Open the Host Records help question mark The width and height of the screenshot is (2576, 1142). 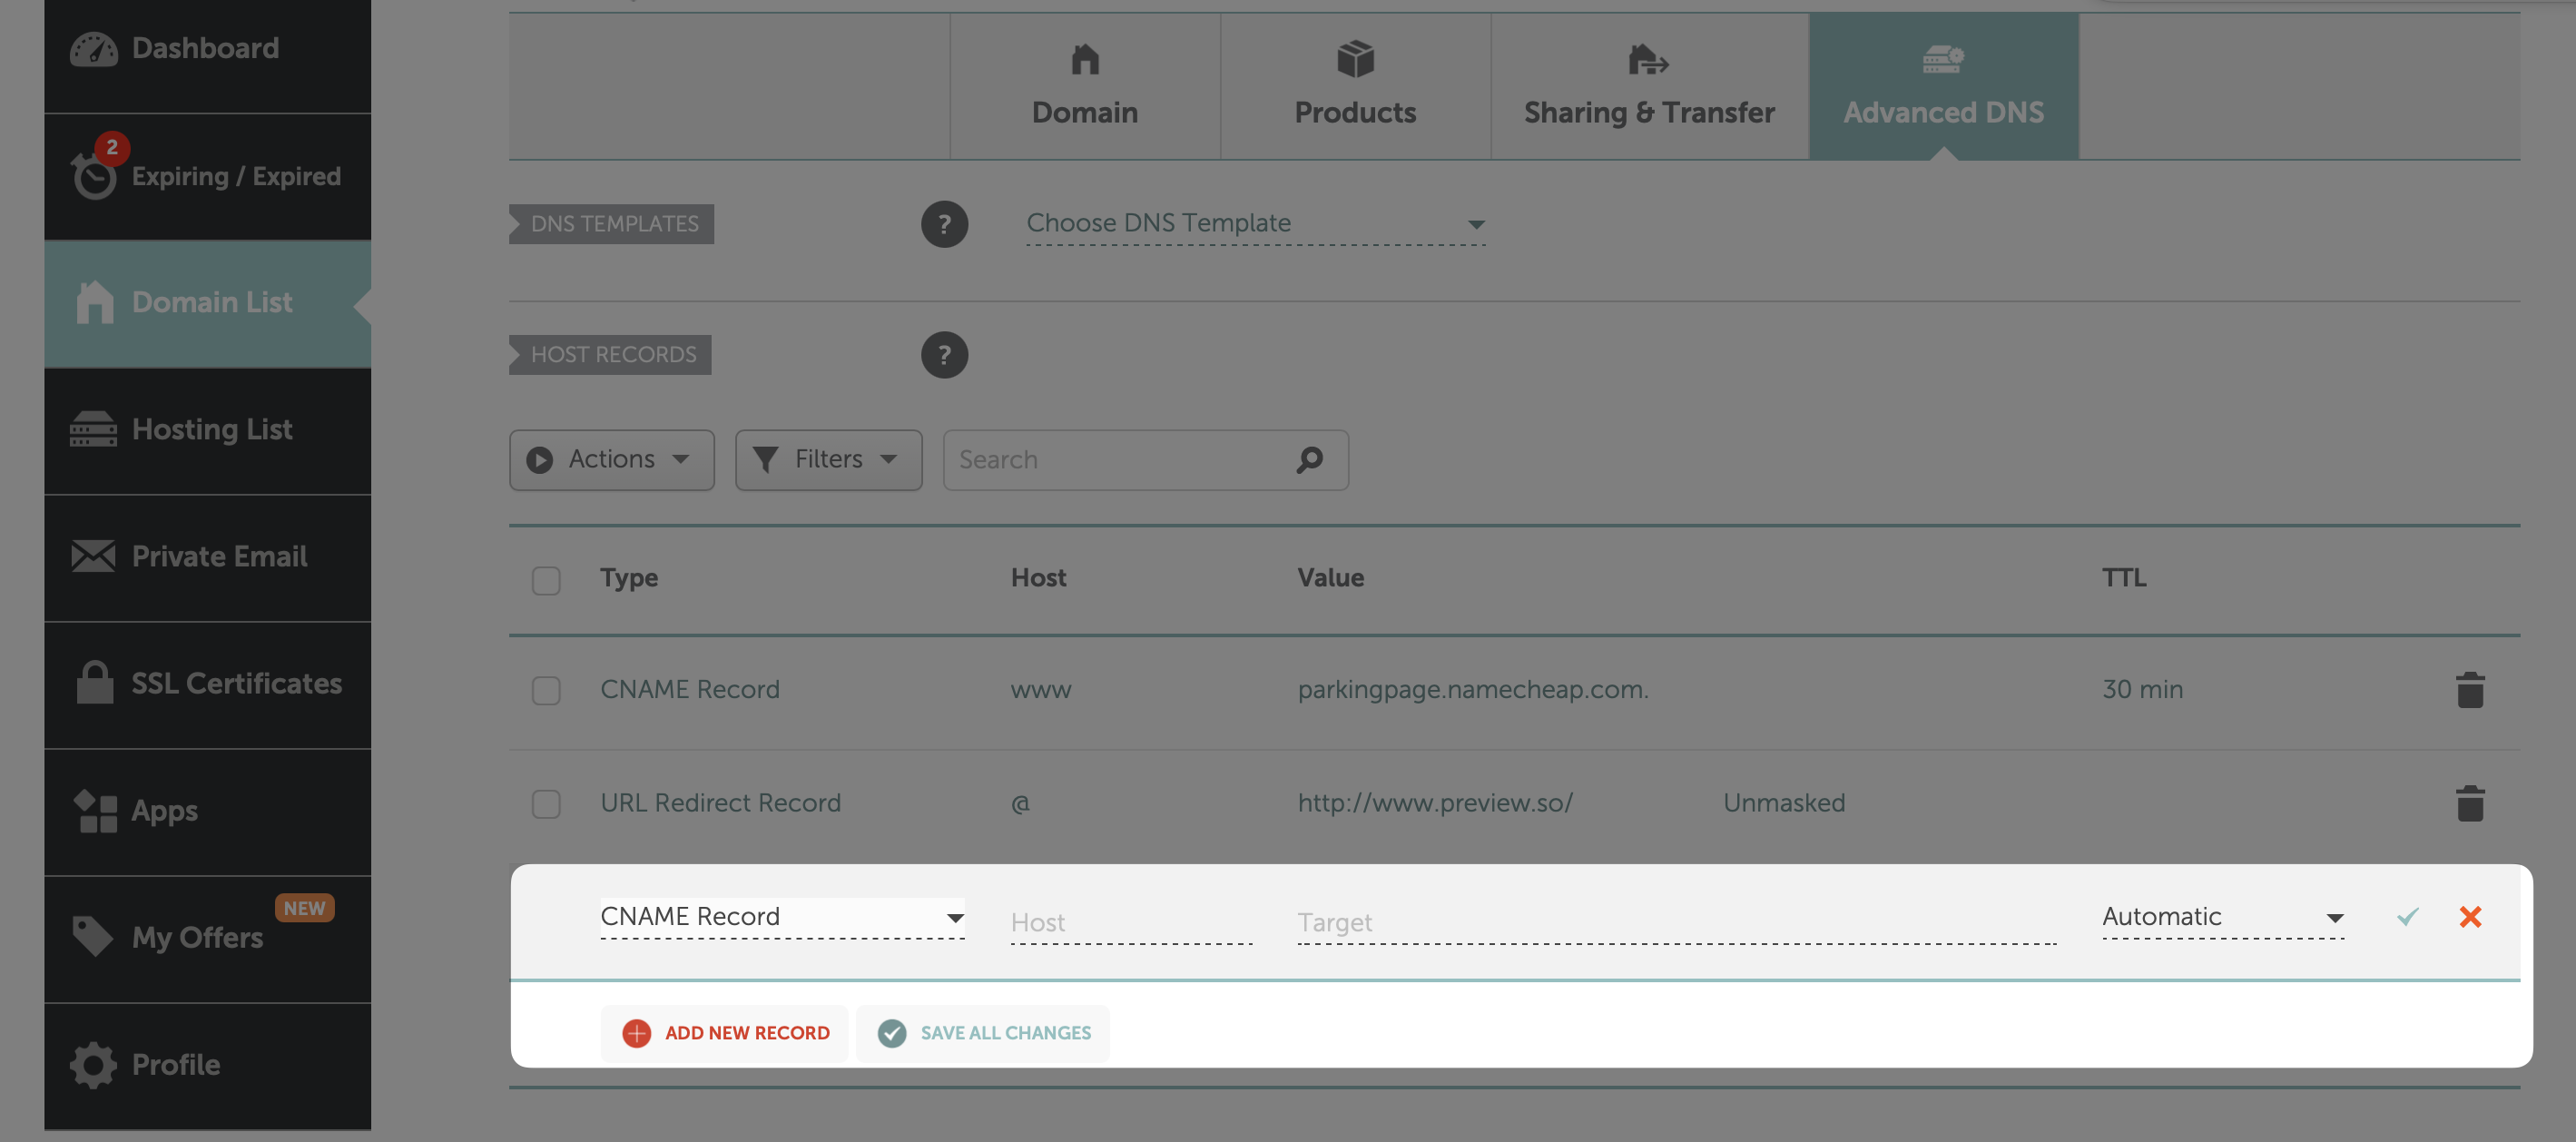point(944,354)
